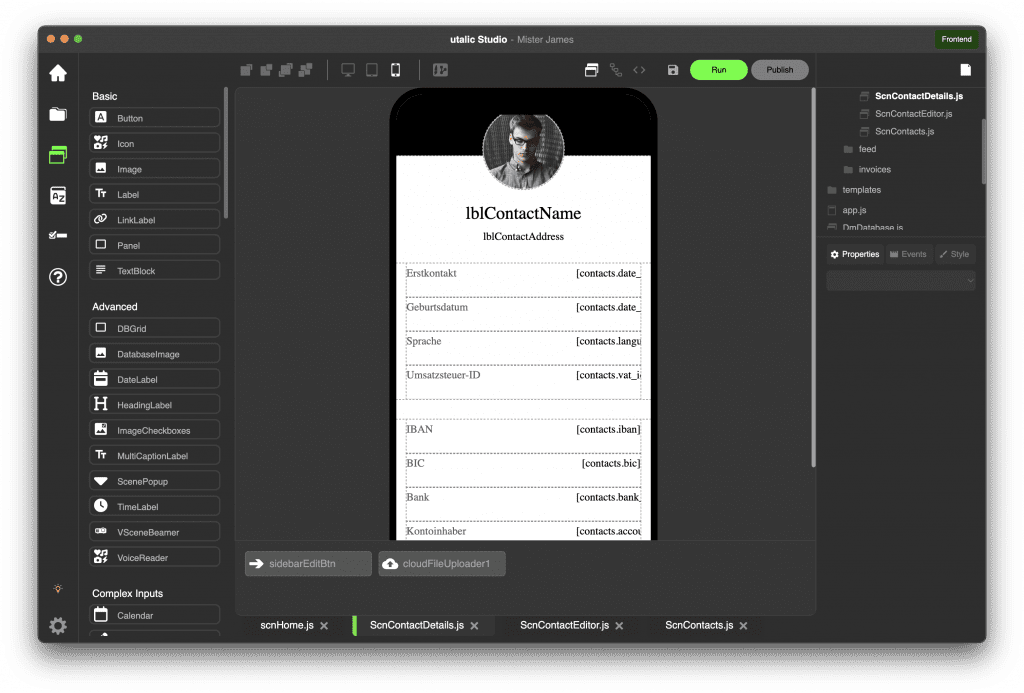Expand the feed folder
The width and height of the screenshot is (1024, 693).
pyautogui.click(x=866, y=149)
